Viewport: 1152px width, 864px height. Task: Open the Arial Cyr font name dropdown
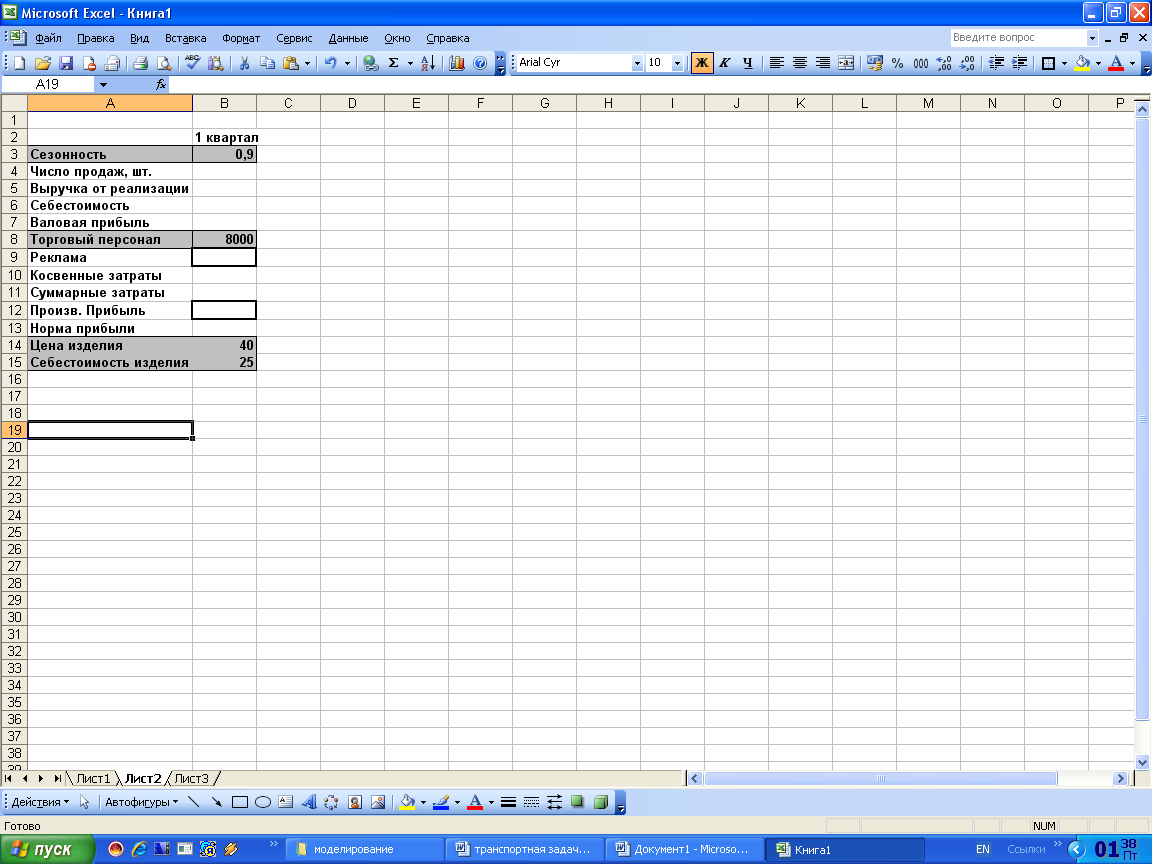pos(637,63)
